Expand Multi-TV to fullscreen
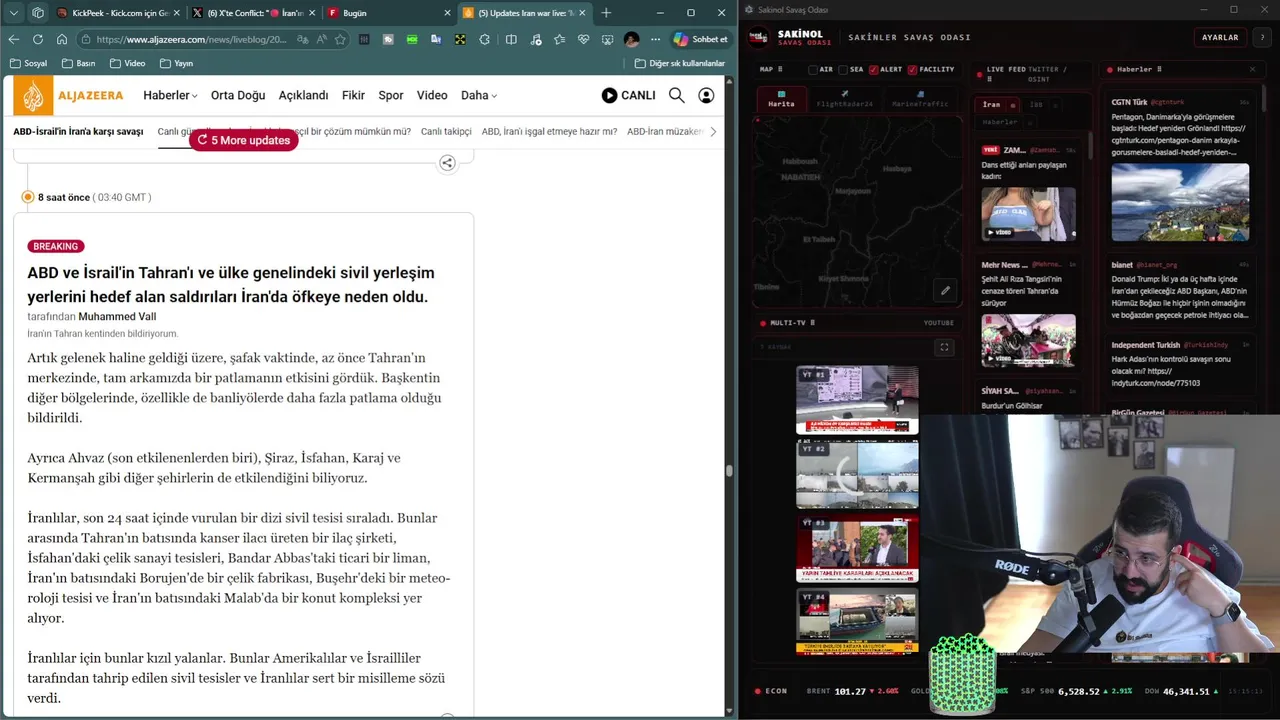 (x=944, y=347)
